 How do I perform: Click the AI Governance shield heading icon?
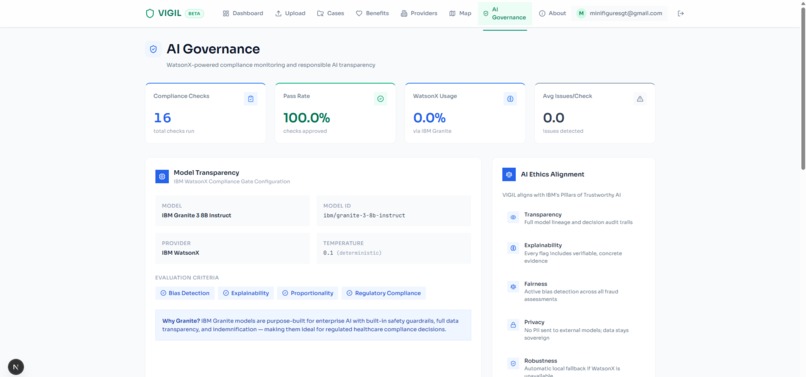point(153,49)
